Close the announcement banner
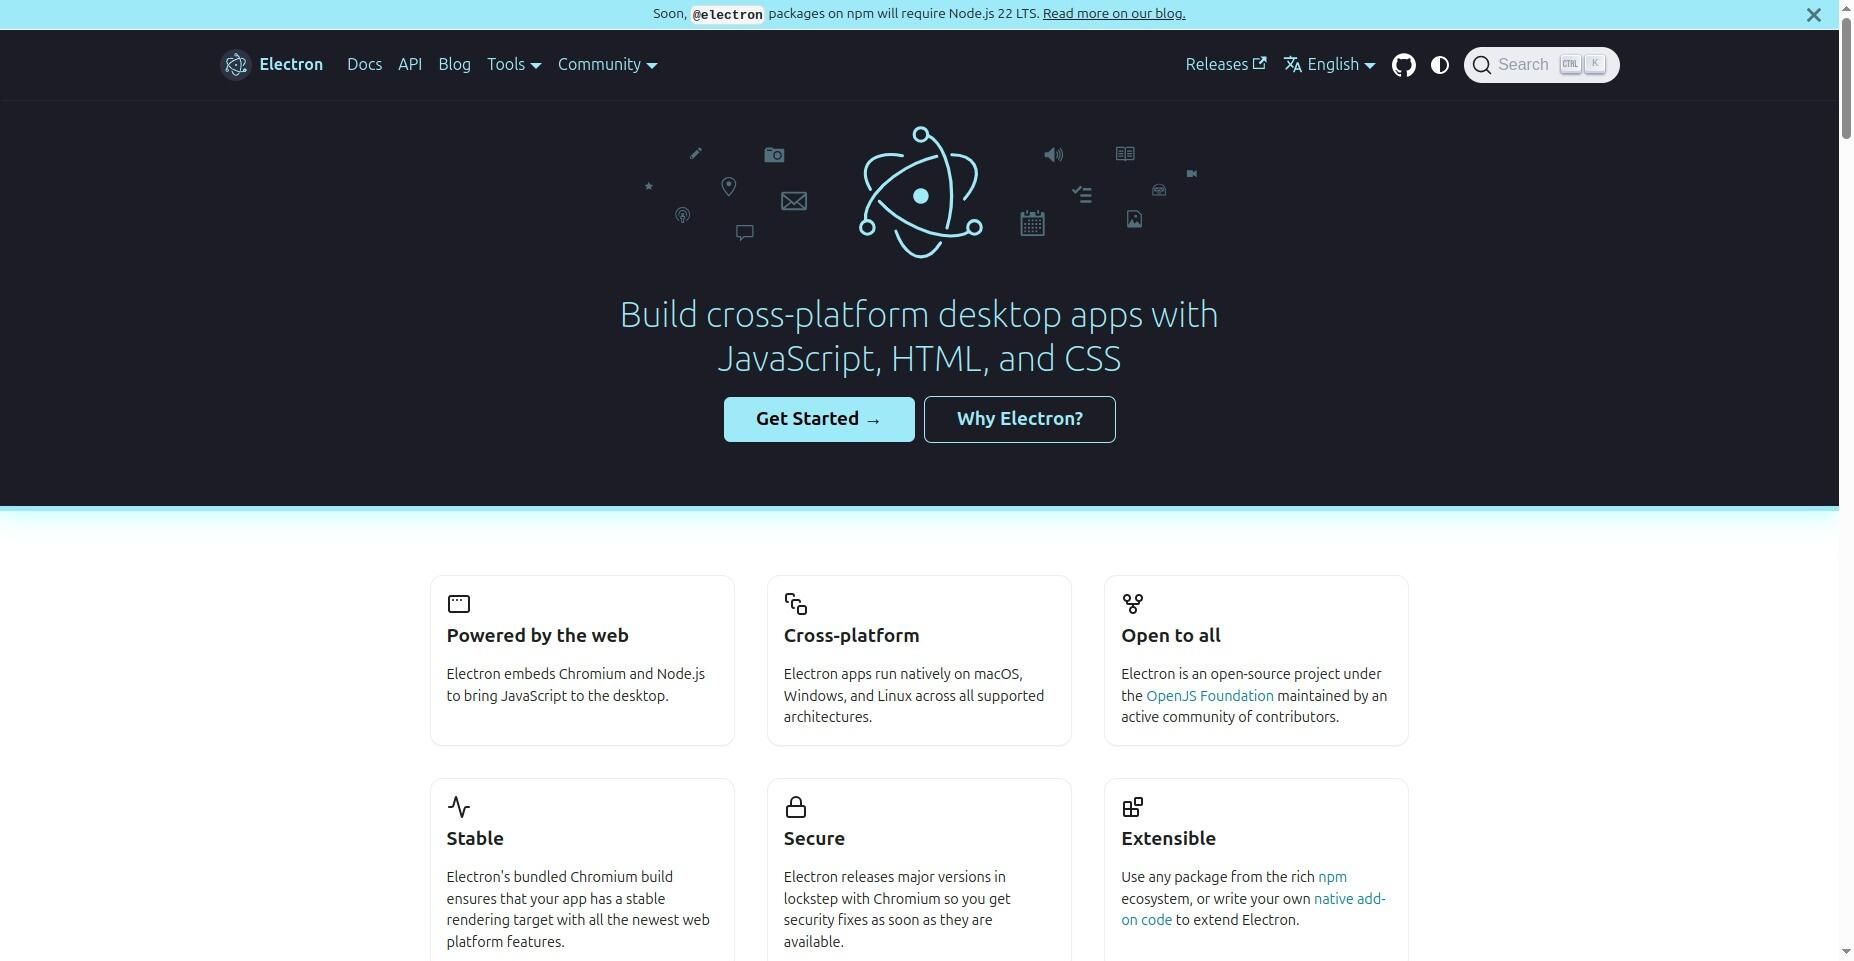Screen dimensions: 1854x961 tap(1814, 15)
